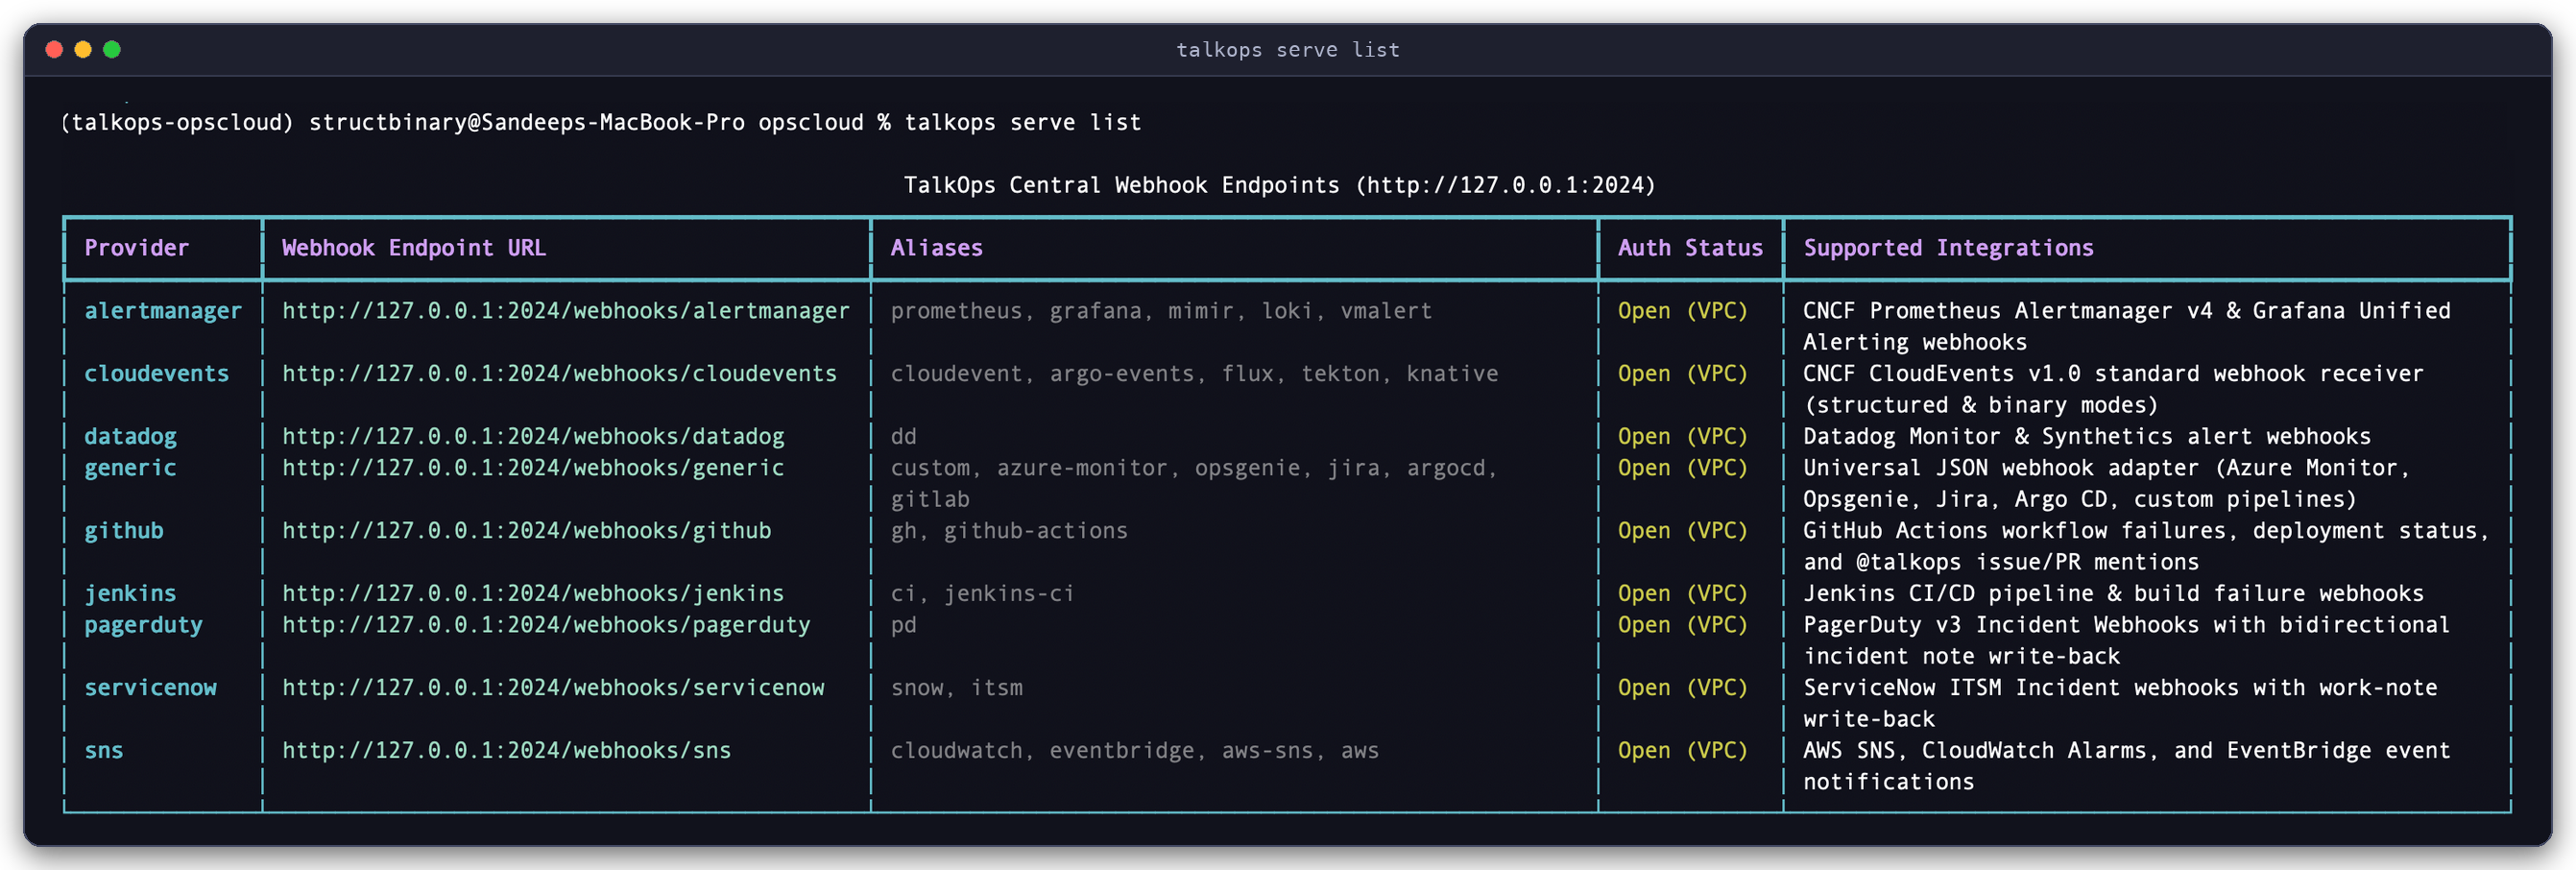2576x870 pixels.
Task: Click the 'sns' provider name
Action: click(103, 751)
